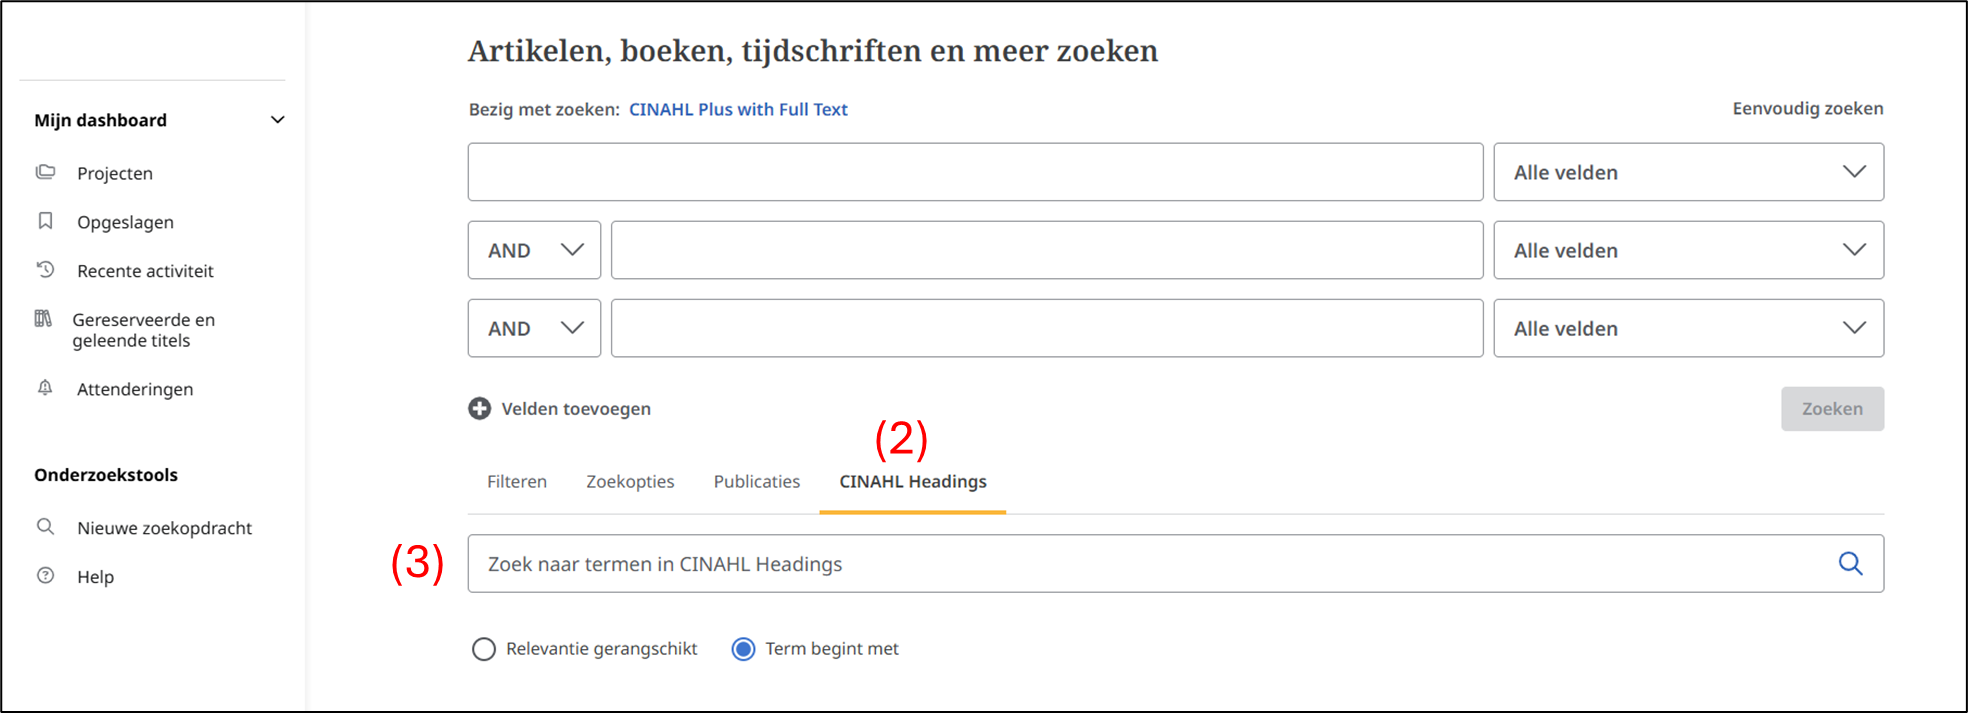Screen dimensions: 1968x713
Task: Select Relevantie gerangschikt radio button
Action: coord(483,649)
